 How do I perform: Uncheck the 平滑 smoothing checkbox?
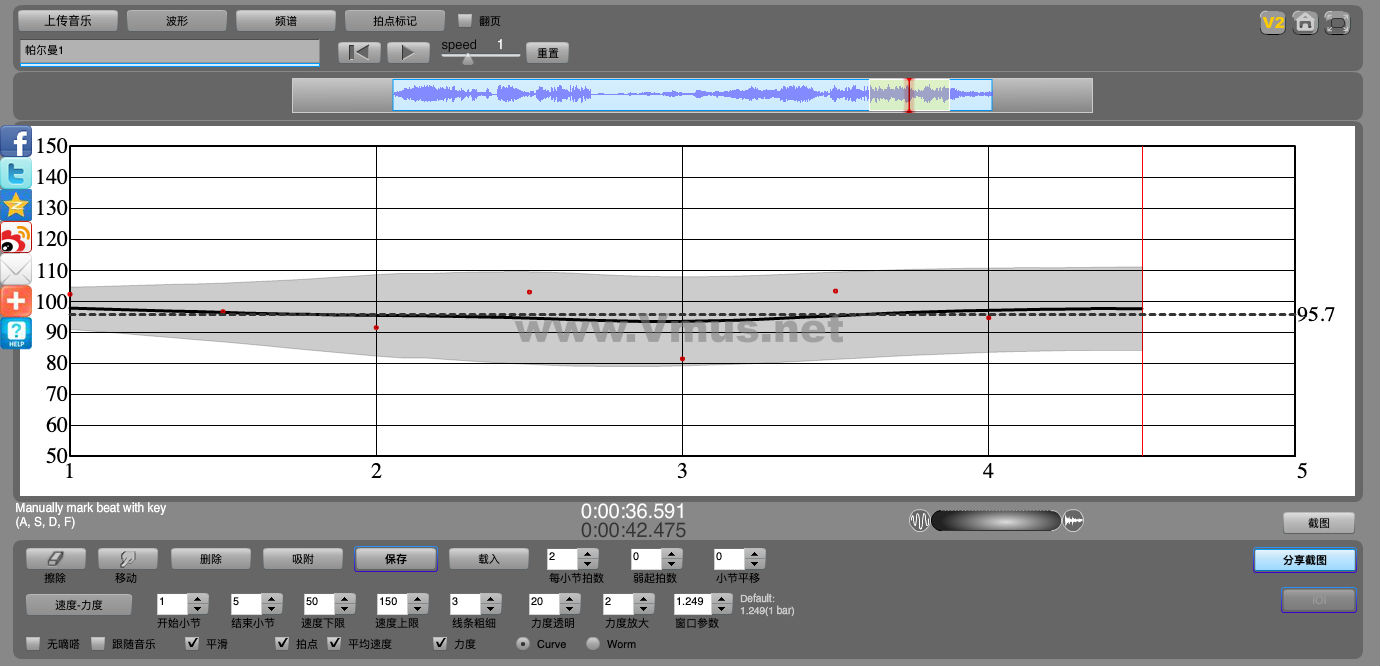(x=191, y=644)
